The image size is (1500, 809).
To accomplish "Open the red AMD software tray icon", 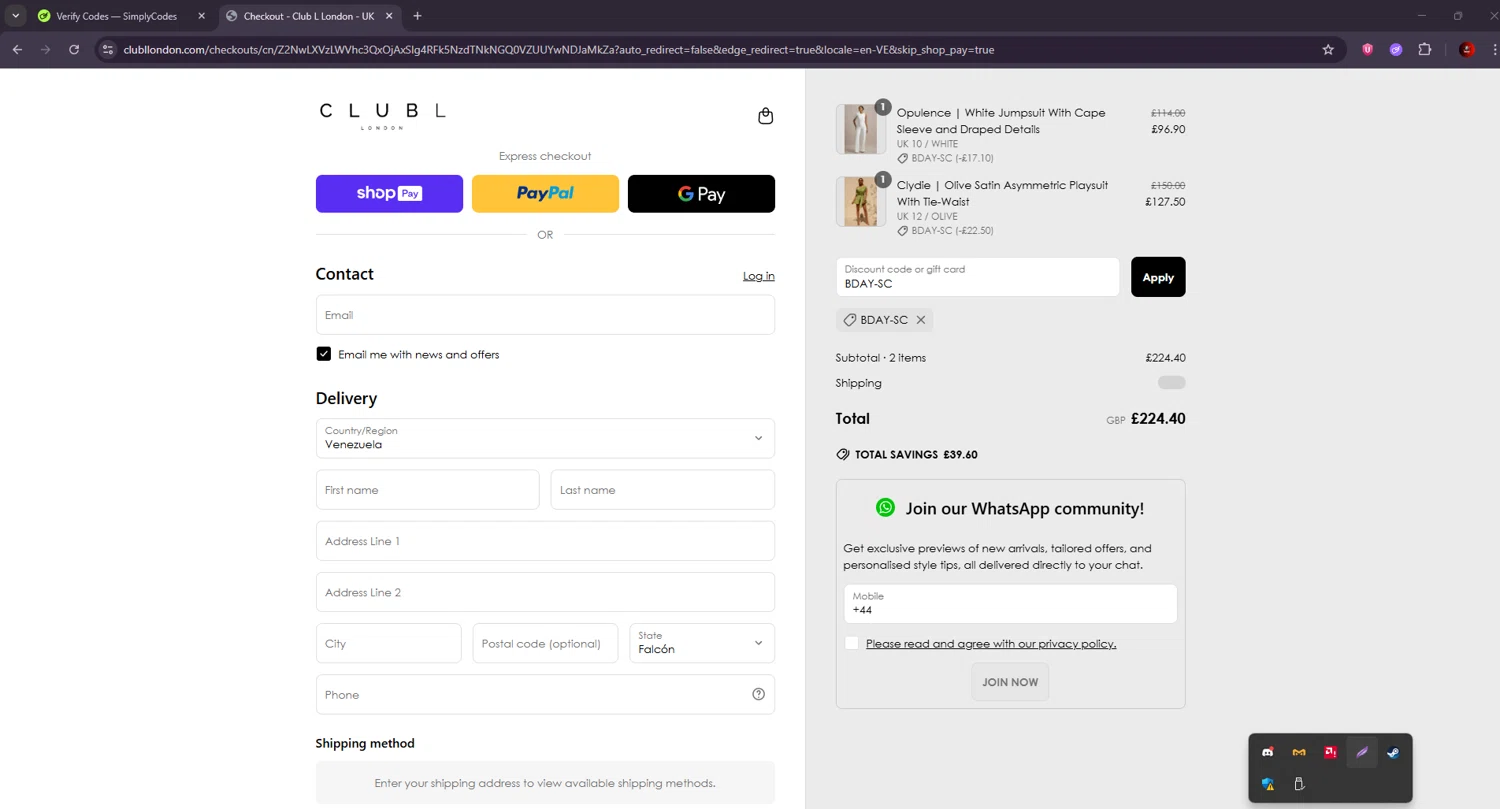I will coord(1330,752).
